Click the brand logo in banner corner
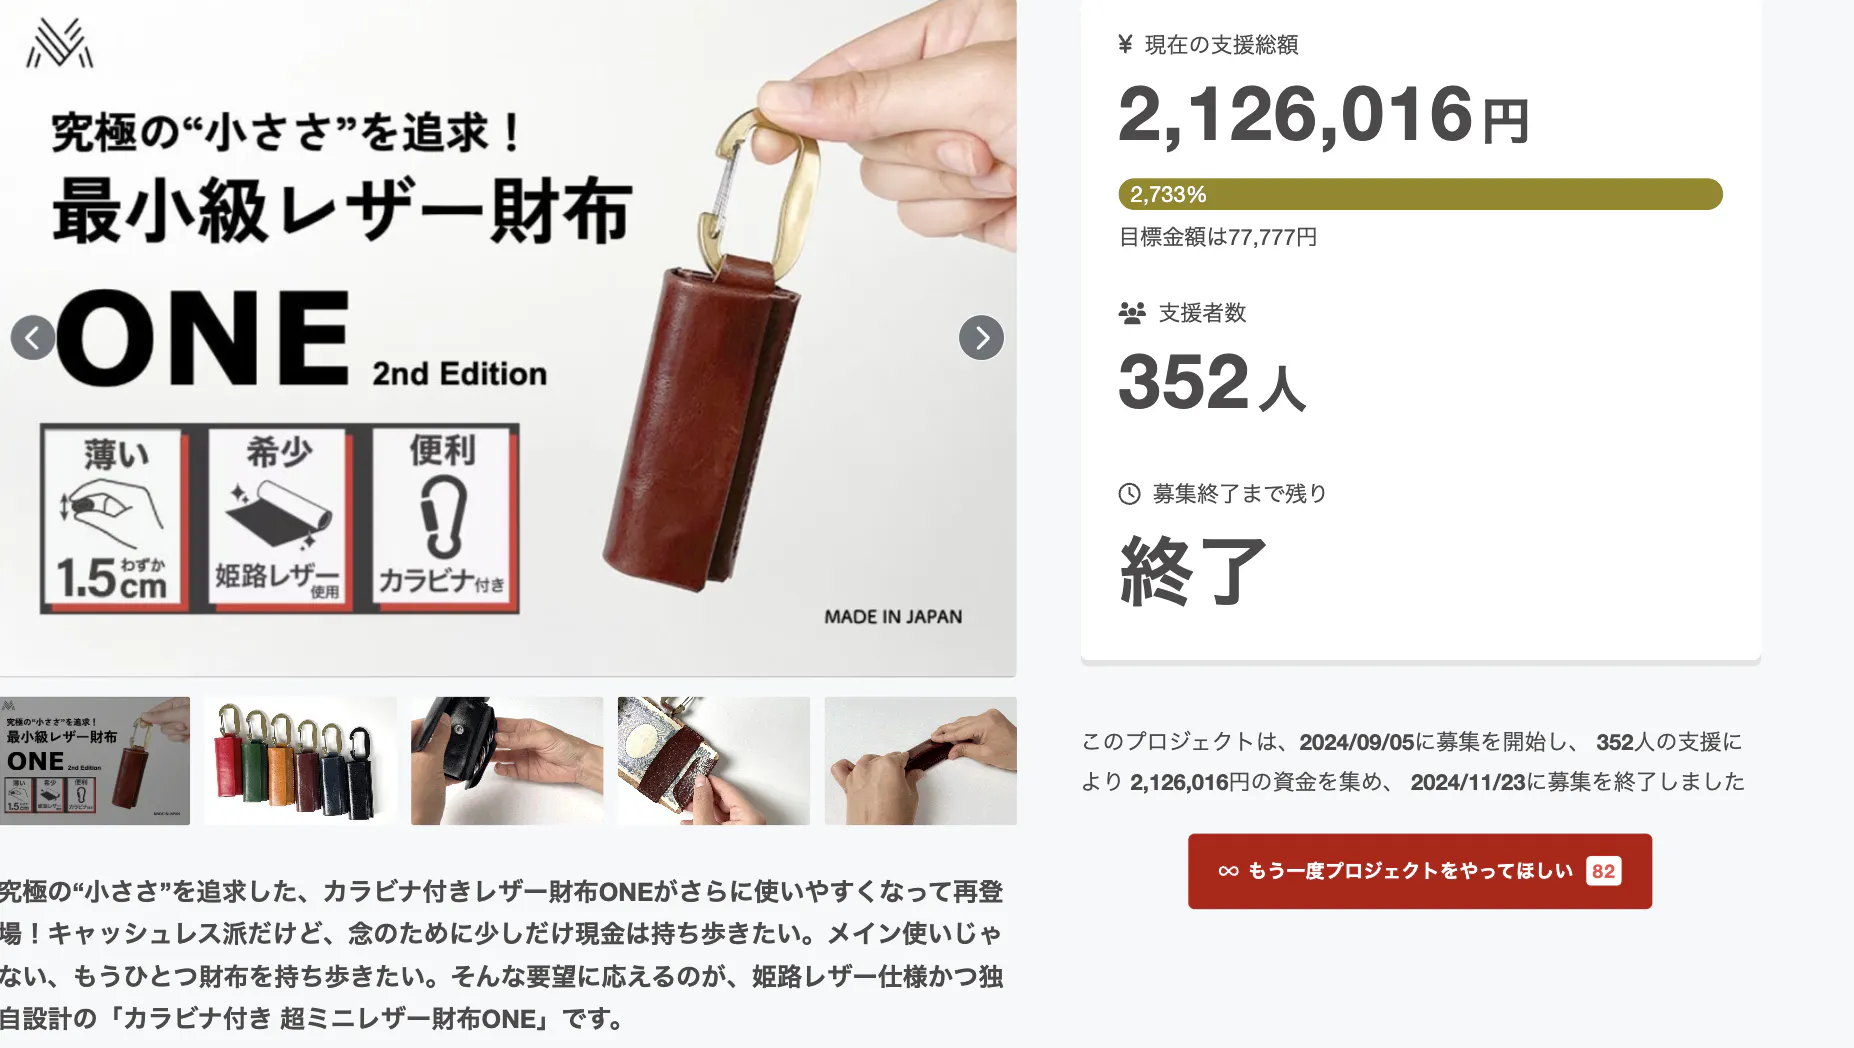This screenshot has width=1854, height=1048. tap(59, 44)
